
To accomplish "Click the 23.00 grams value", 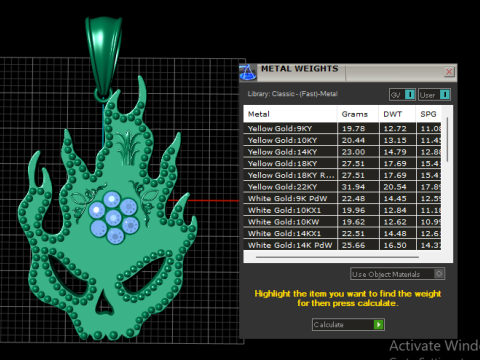I will pos(353,152).
